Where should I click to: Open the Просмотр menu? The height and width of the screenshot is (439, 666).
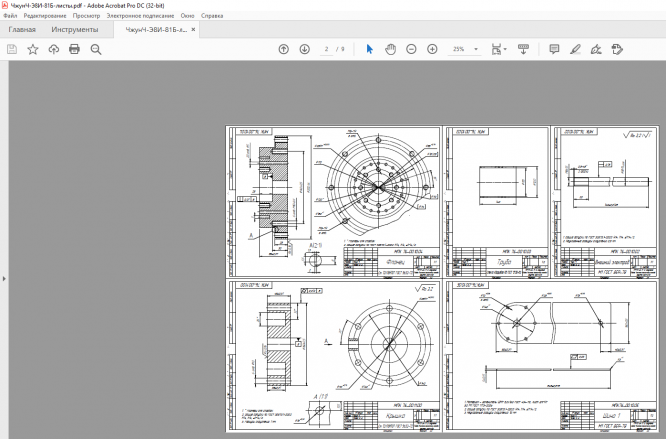[86, 17]
